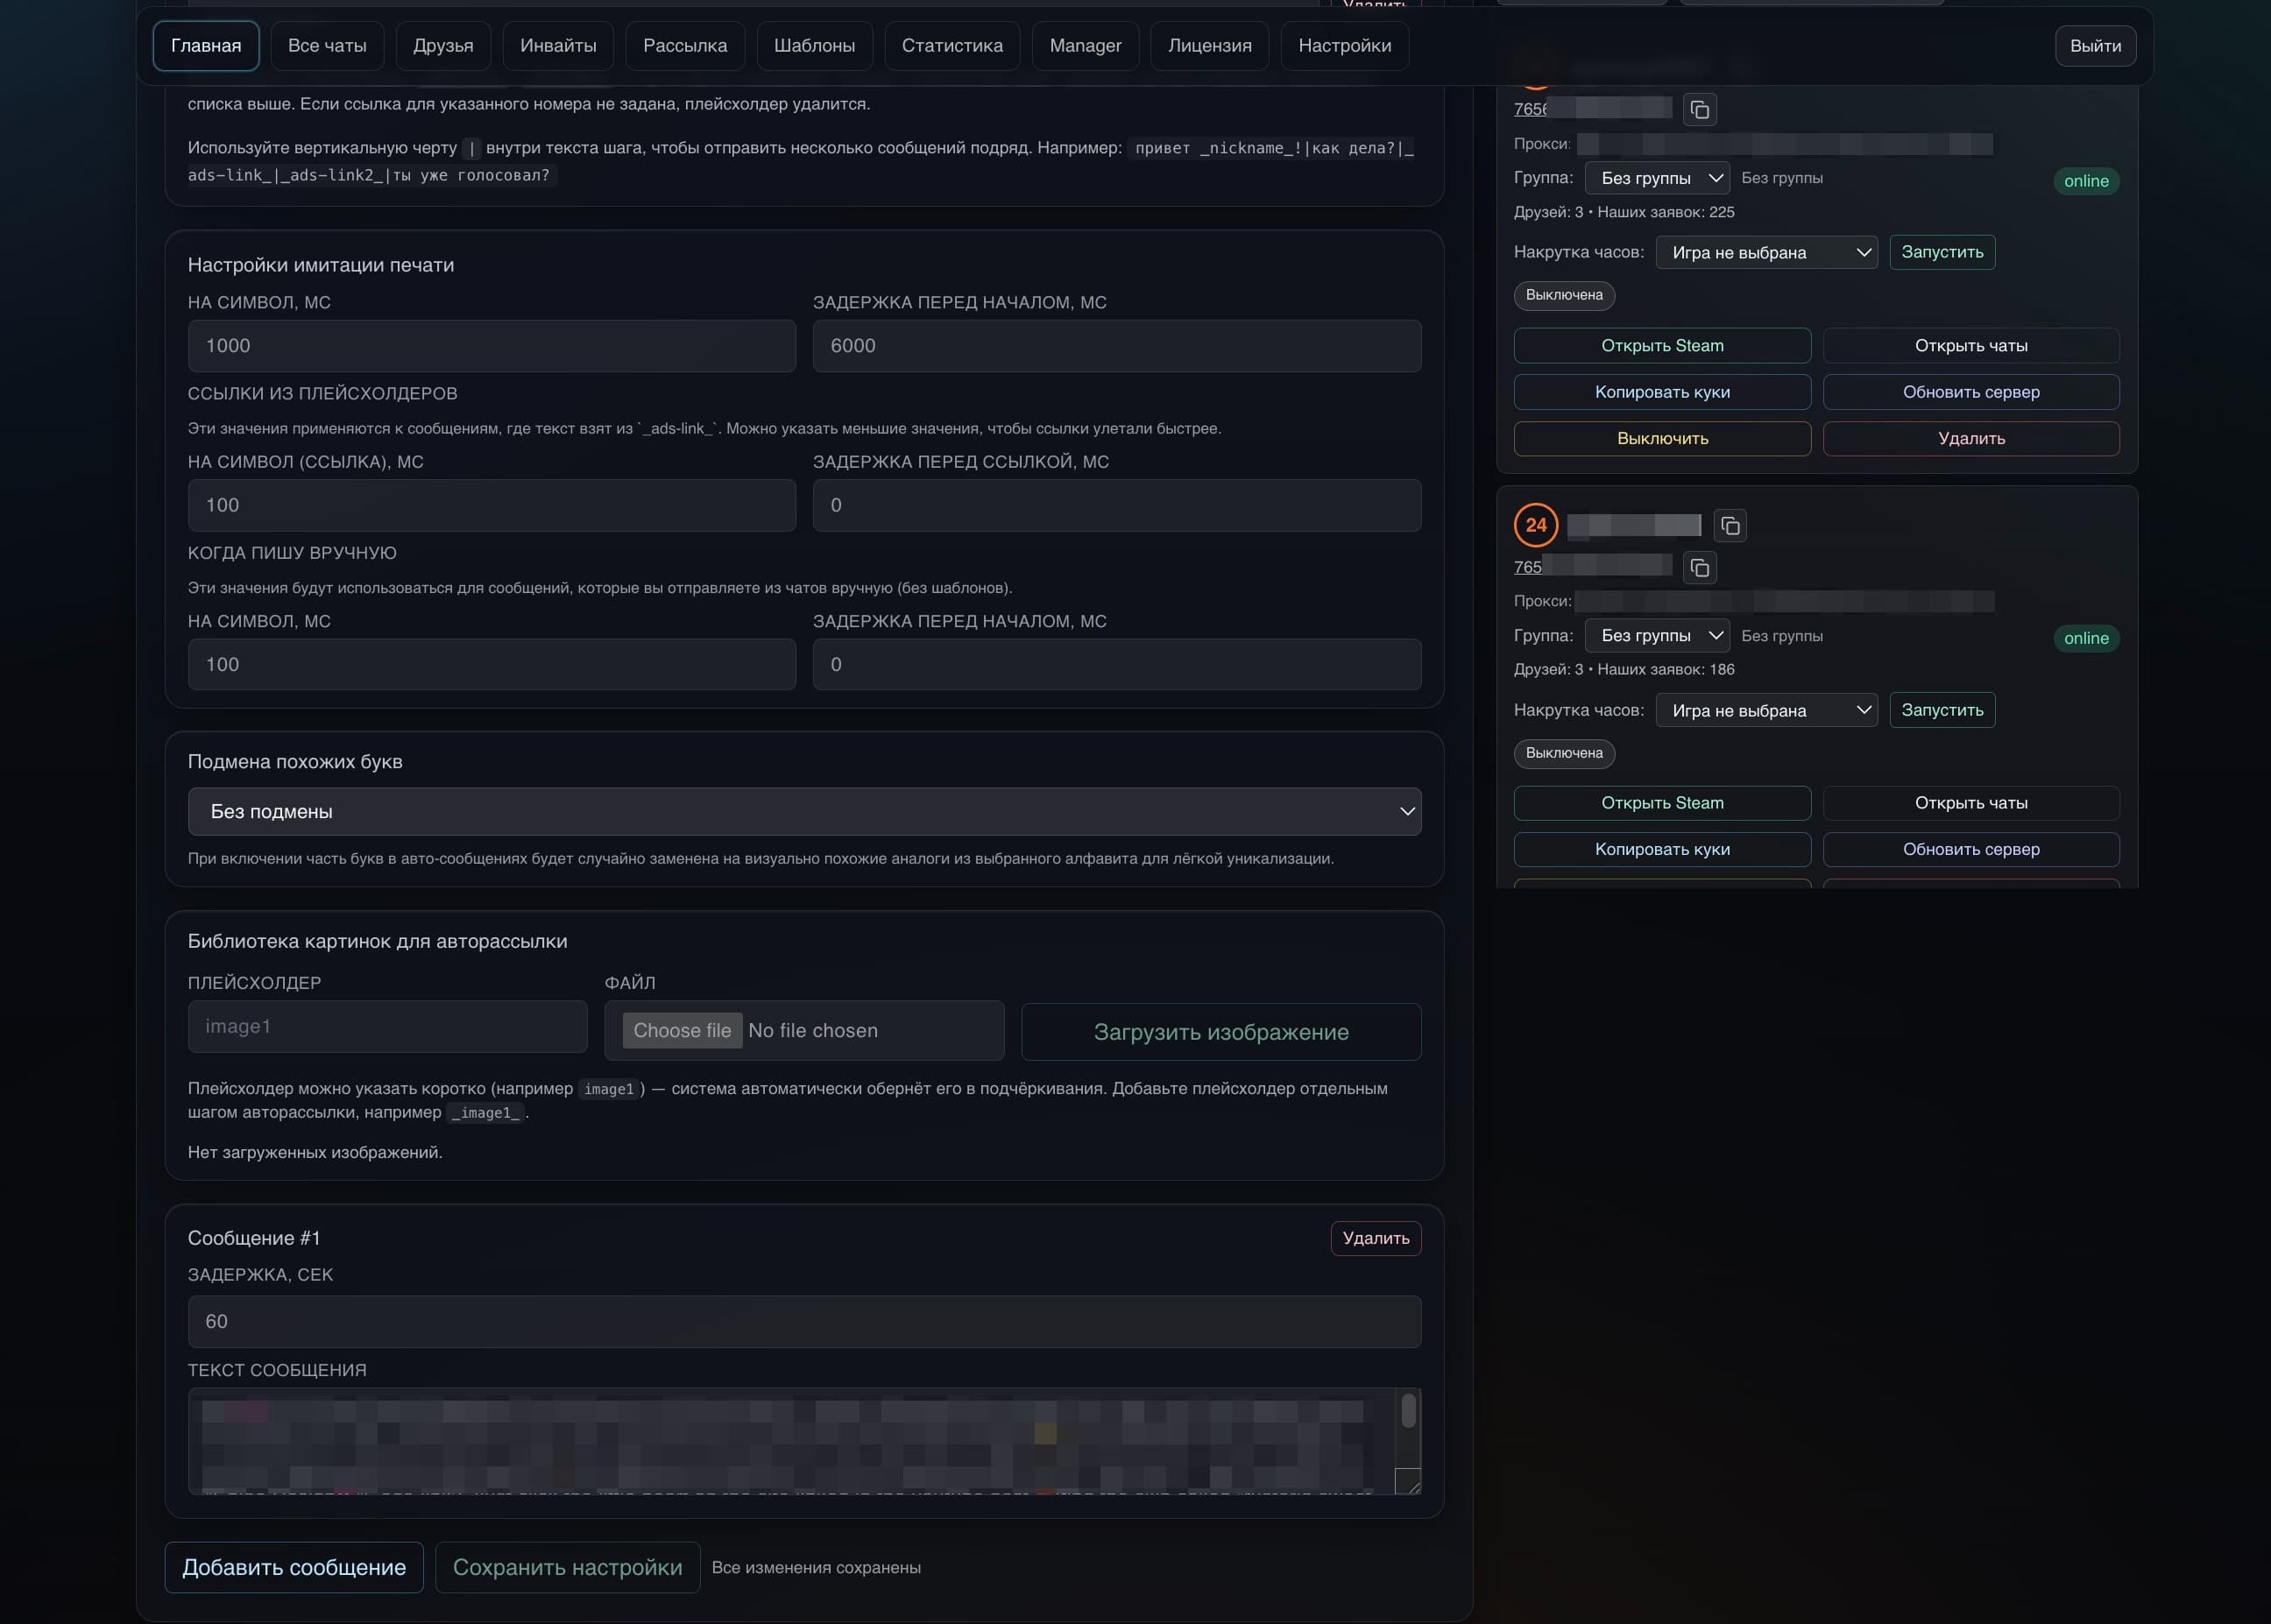The width and height of the screenshot is (2271, 1624).
Task: Open game selector for account with 225 requests
Action: (x=1766, y=252)
